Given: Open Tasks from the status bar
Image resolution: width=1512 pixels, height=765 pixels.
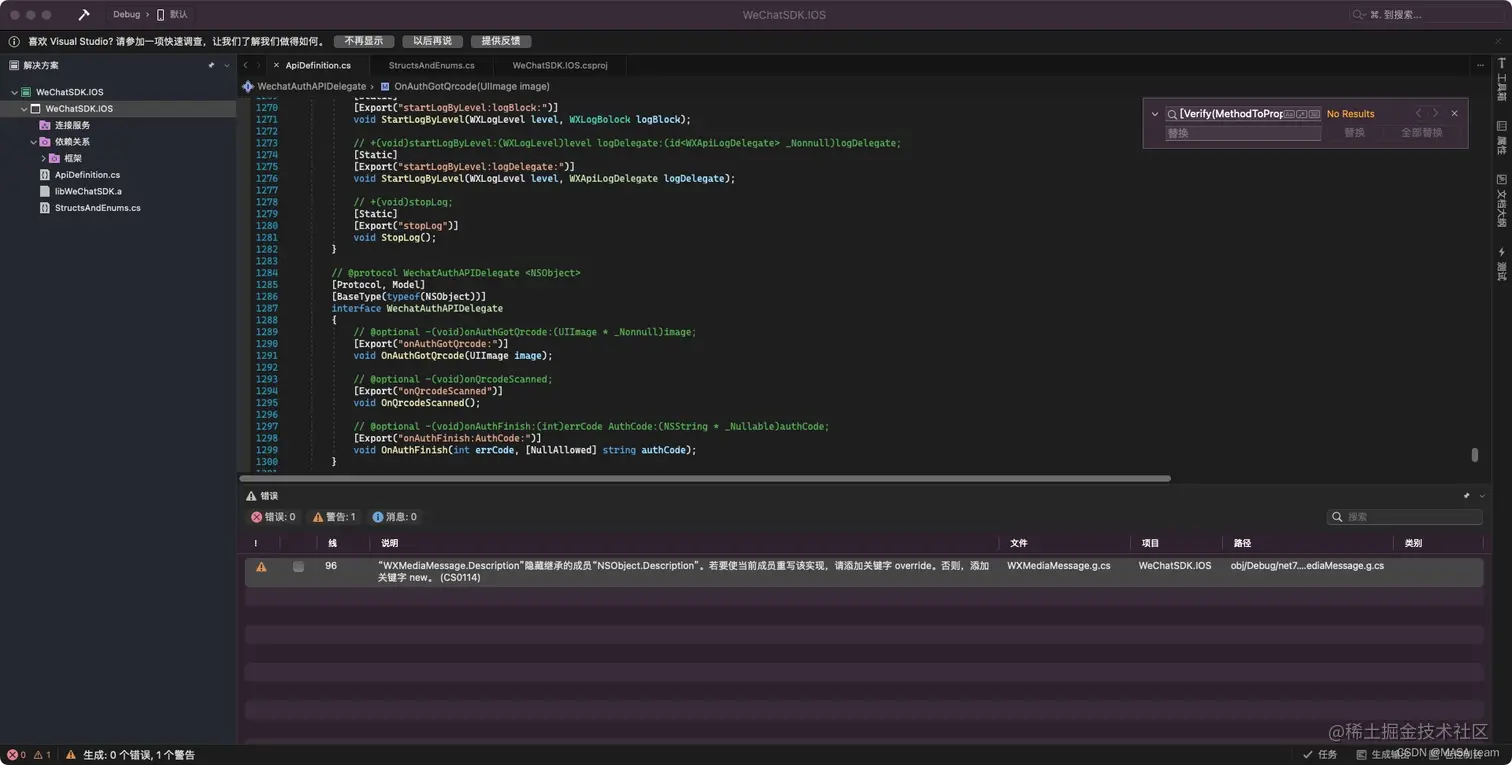Looking at the screenshot, I should 1320,755.
